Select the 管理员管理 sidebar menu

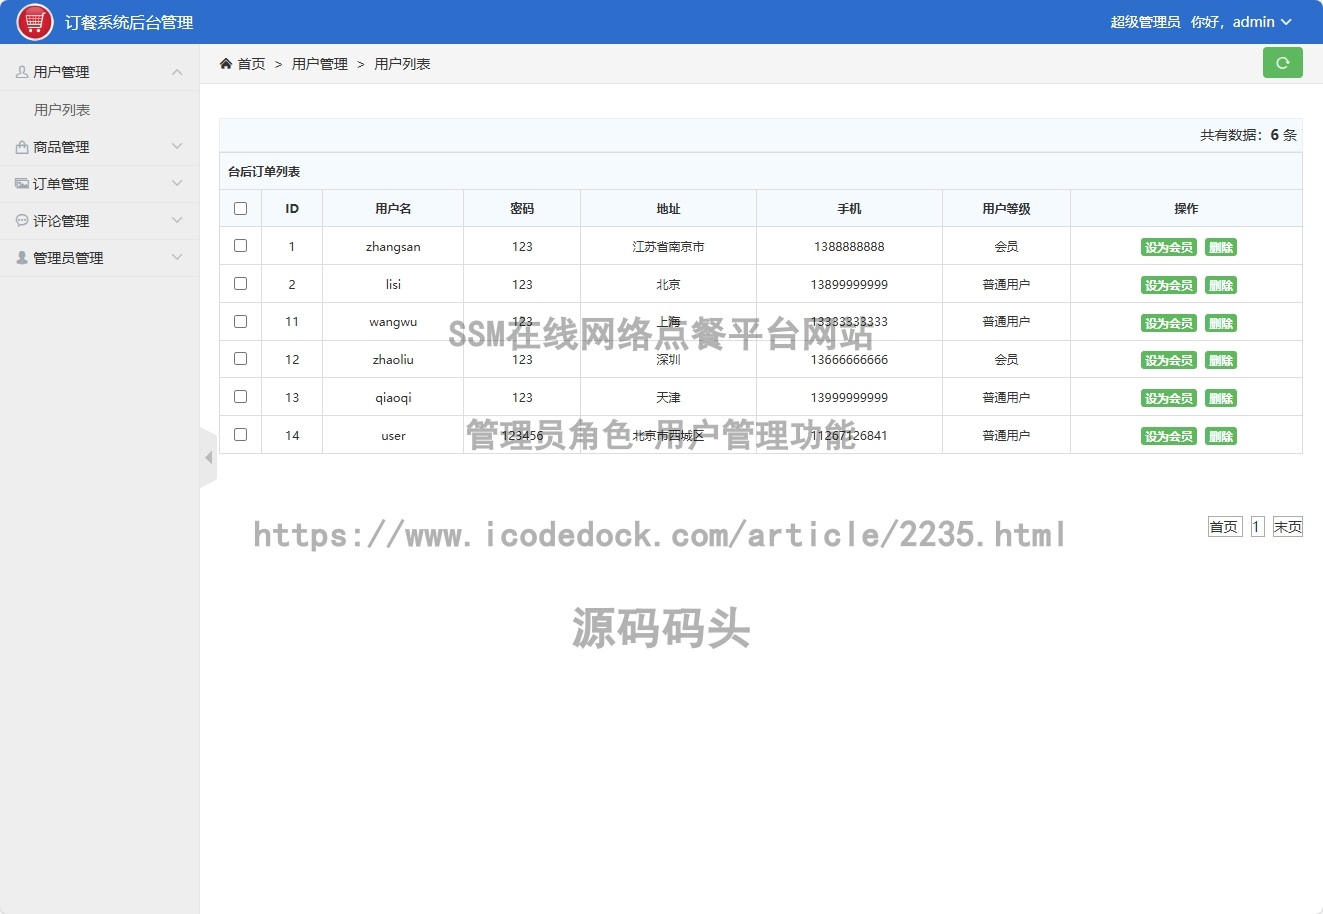point(100,258)
